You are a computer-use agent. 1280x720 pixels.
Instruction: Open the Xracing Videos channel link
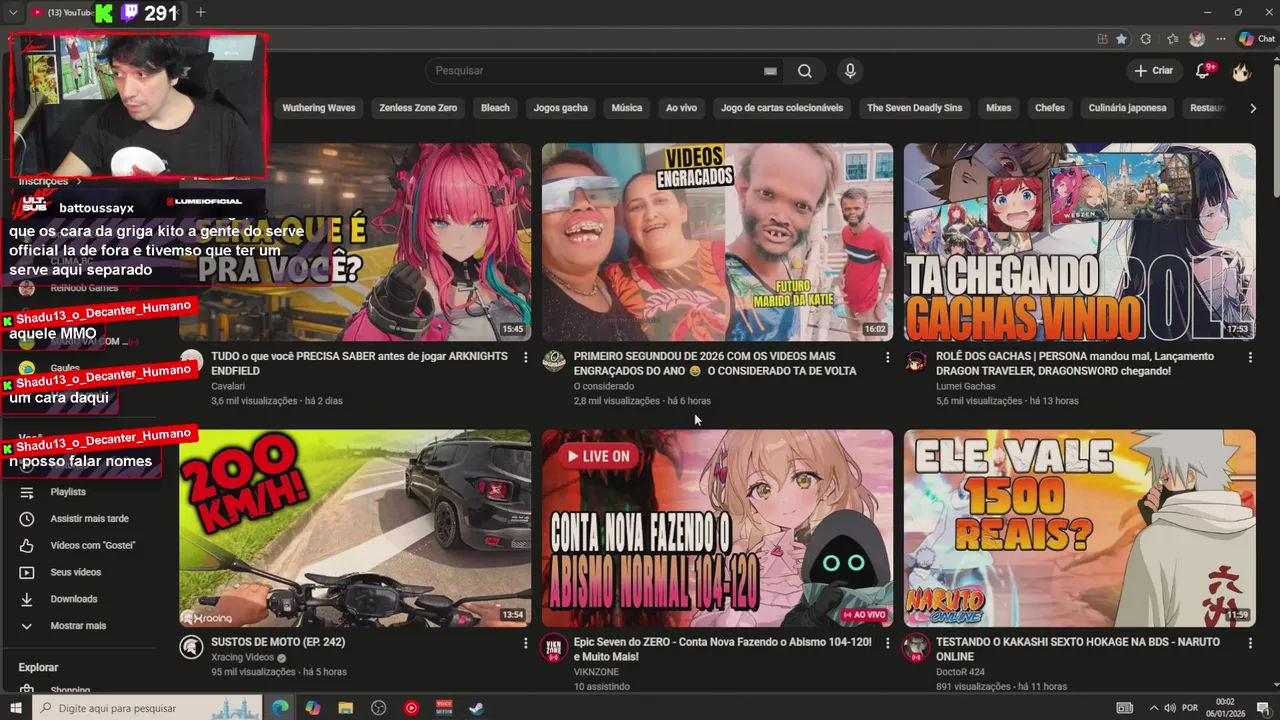(x=242, y=658)
